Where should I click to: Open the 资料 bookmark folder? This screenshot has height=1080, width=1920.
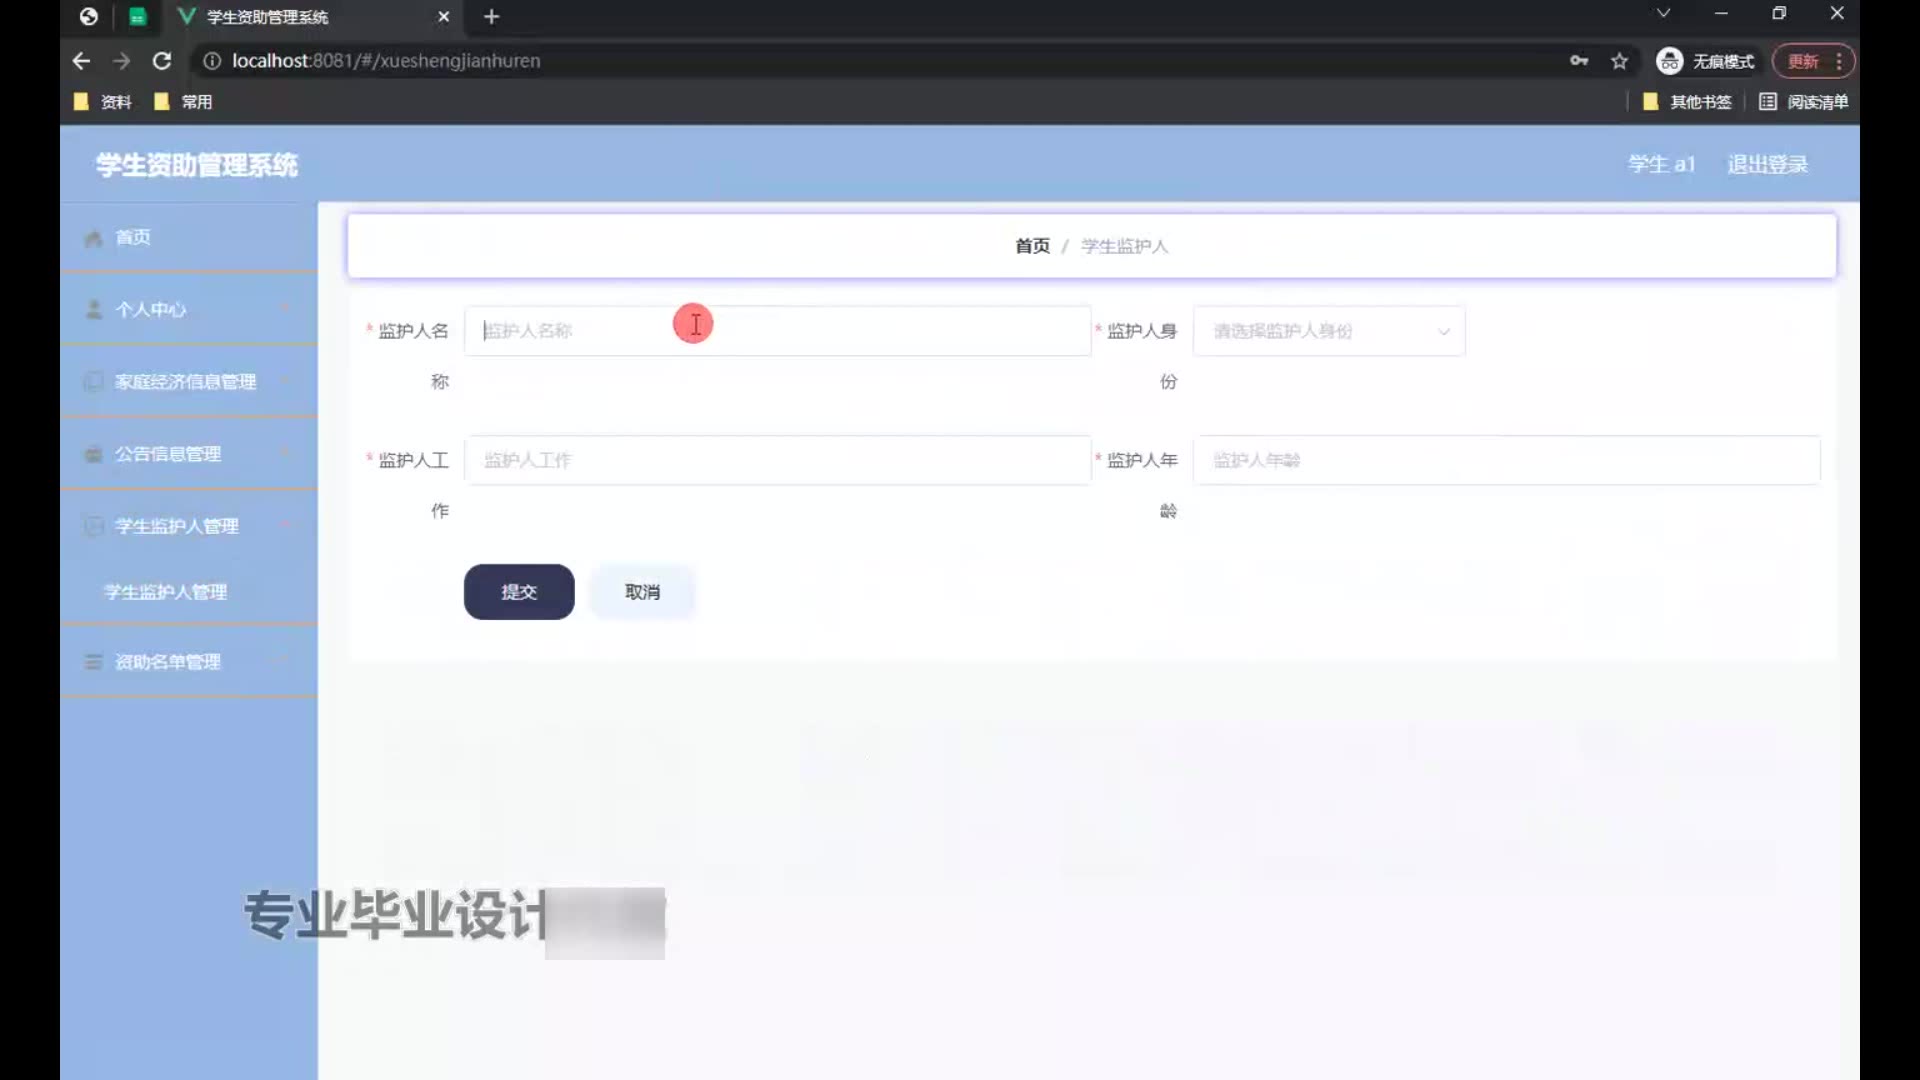point(103,102)
